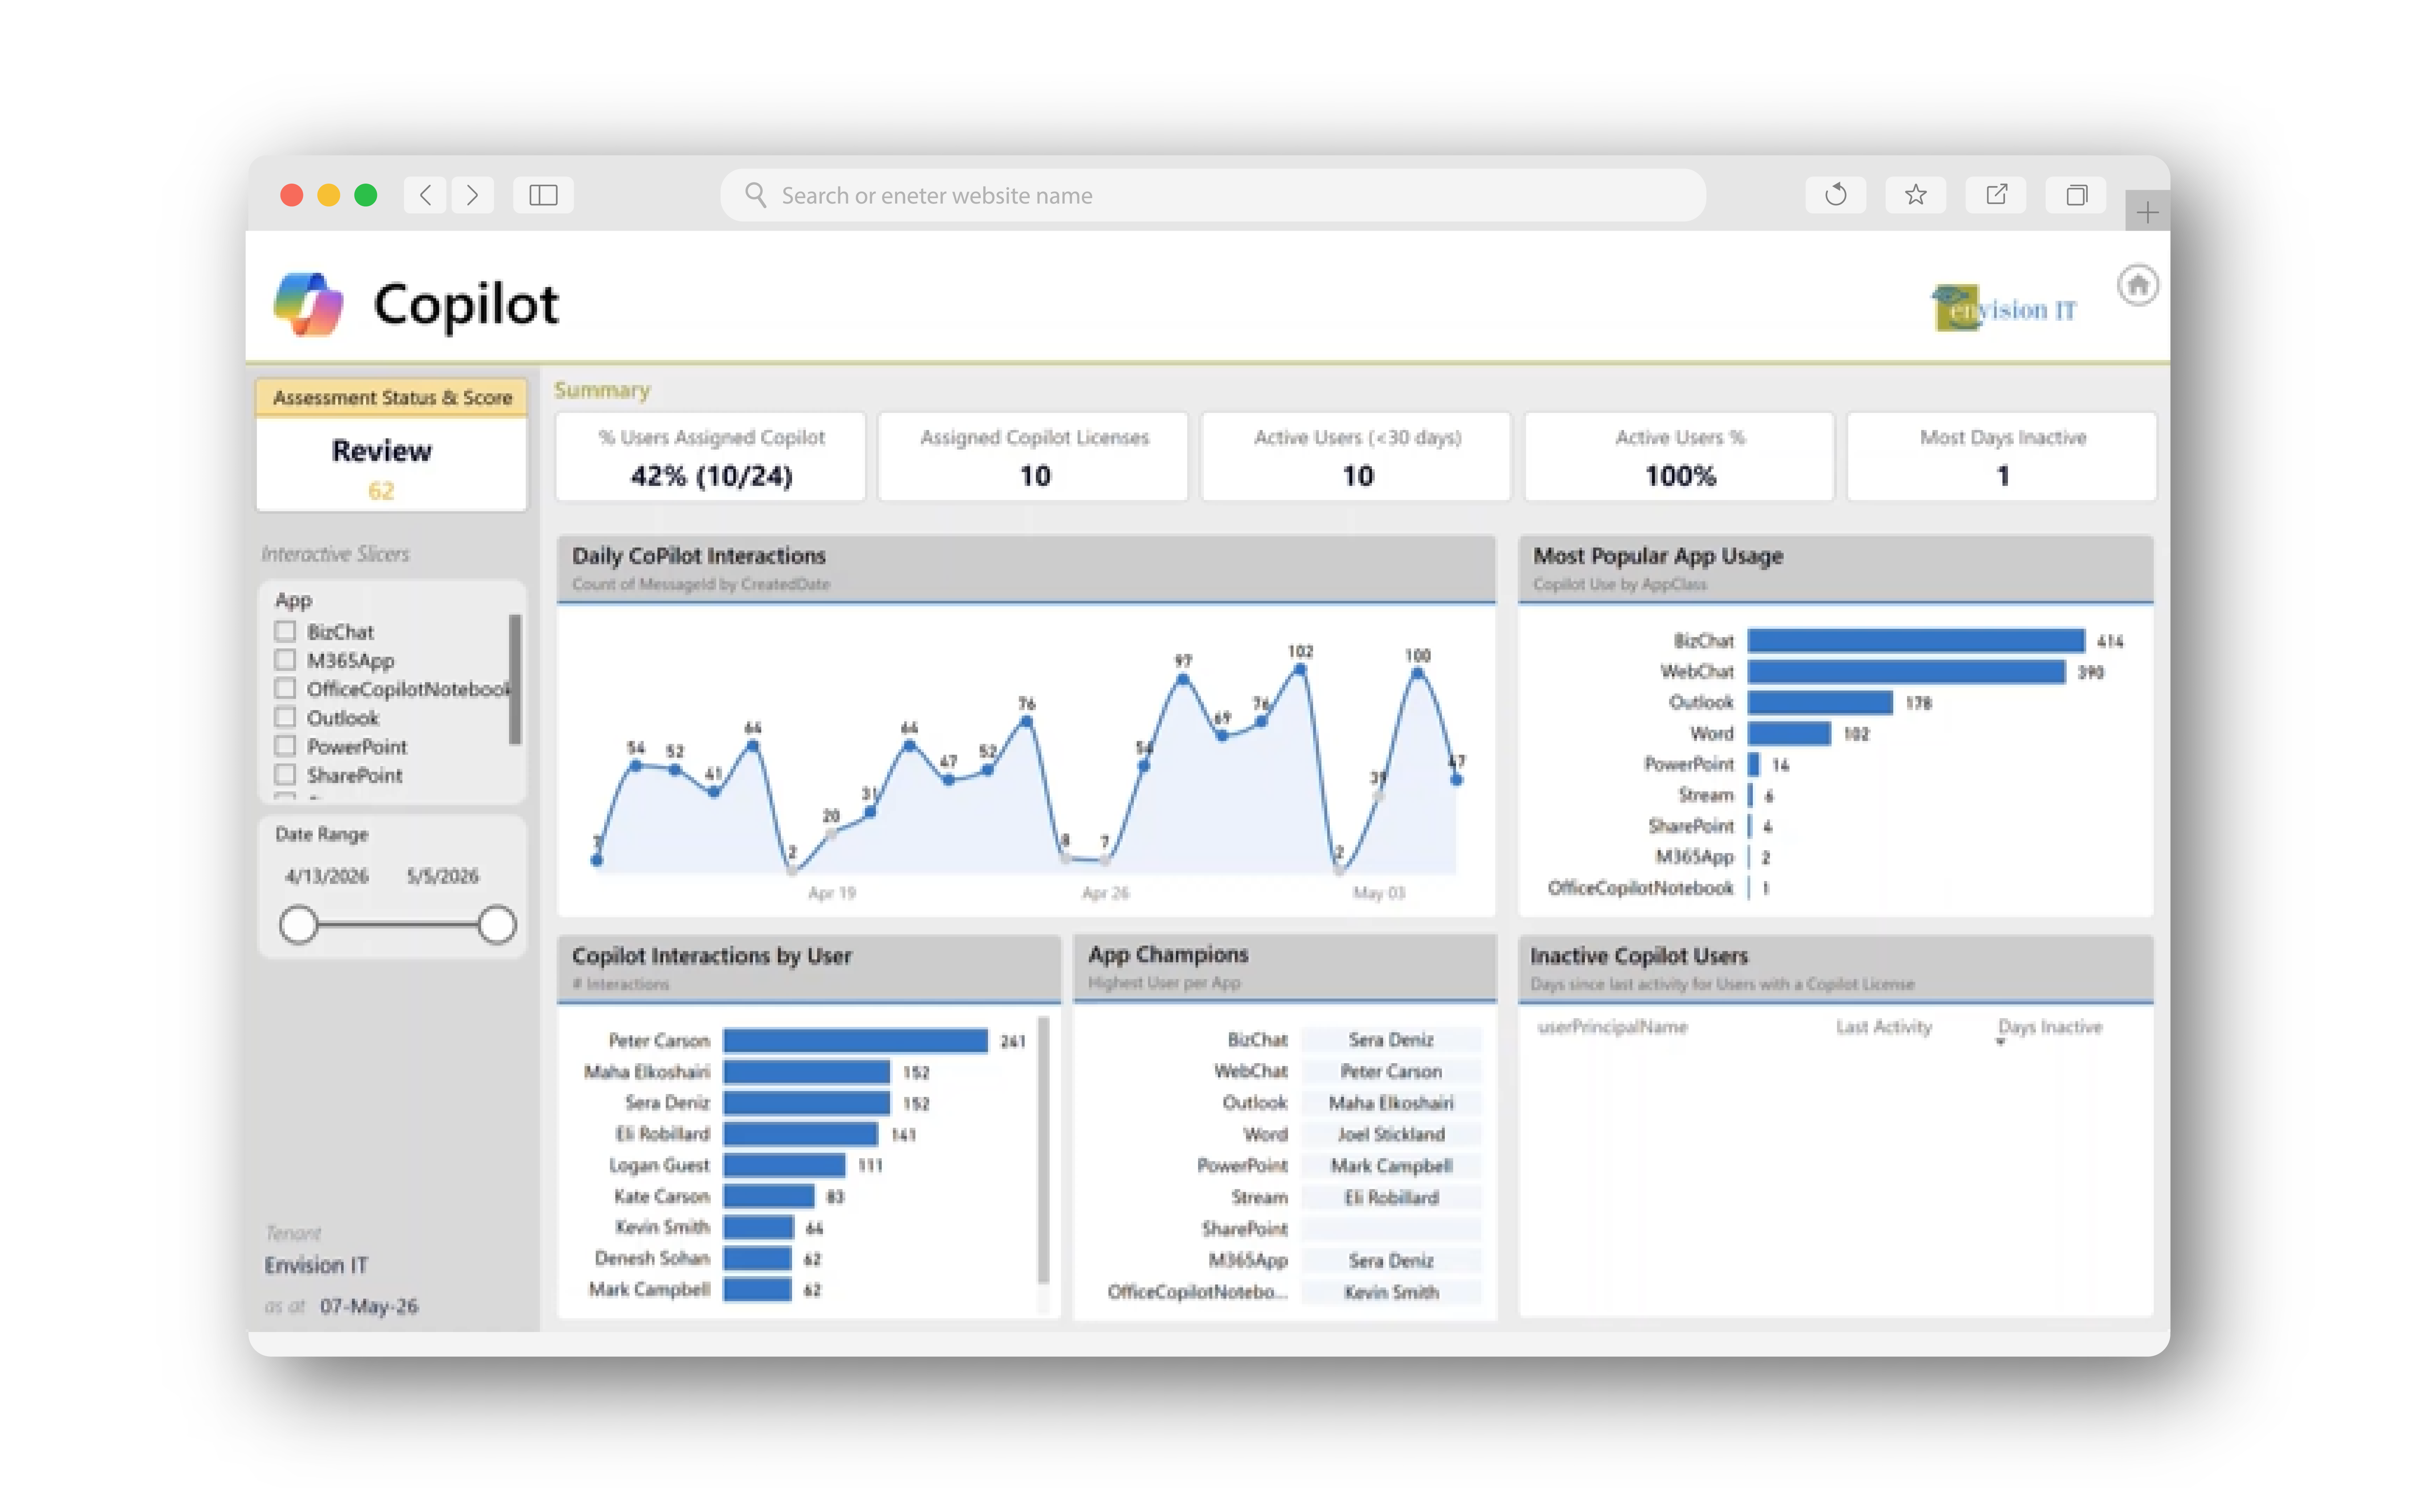2419x1512 pixels.
Task: Click the share icon in toolbar
Action: (1996, 195)
